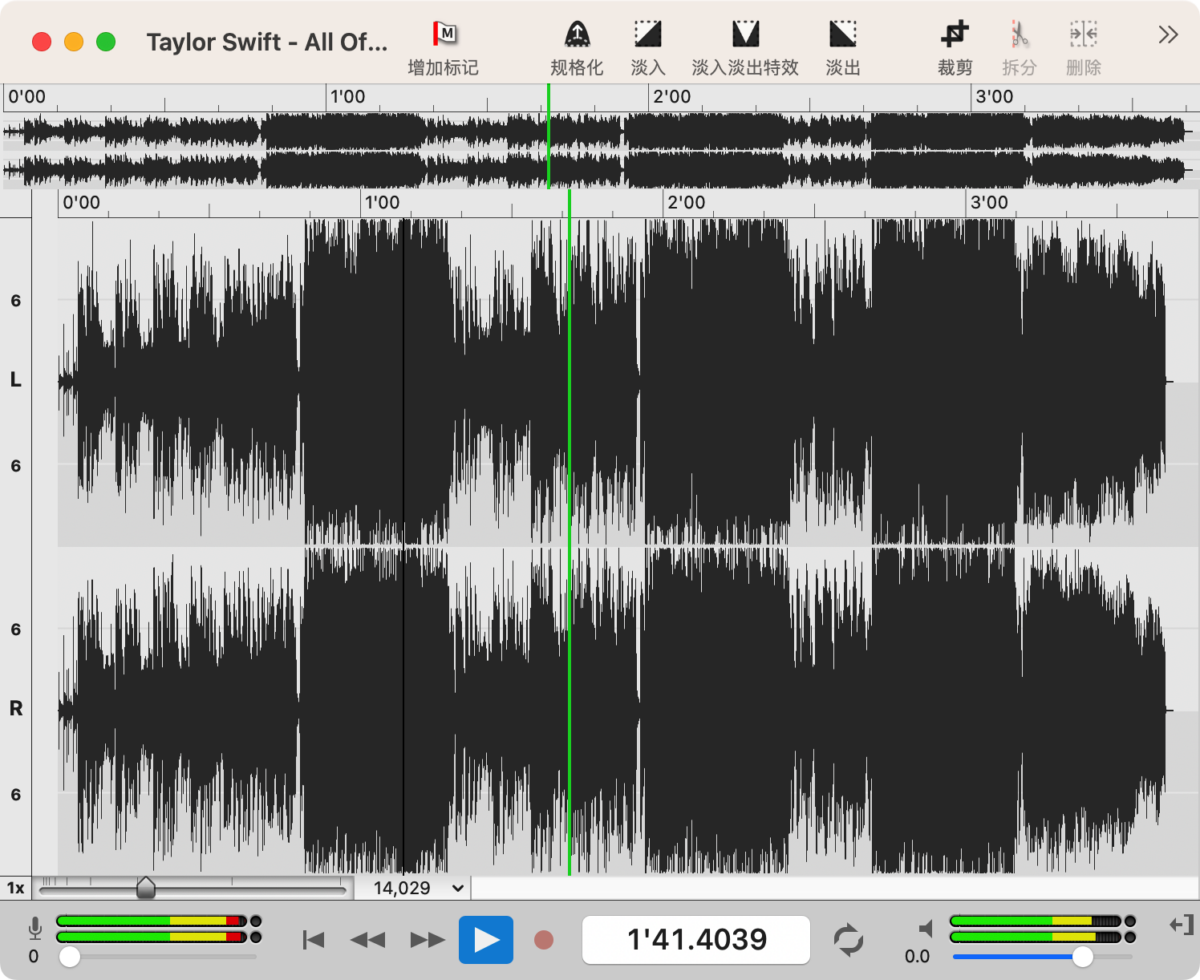Screen dimensions: 1200x980
Task: Toggle loop playback
Action: pyautogui.click(x=848, y=940)
